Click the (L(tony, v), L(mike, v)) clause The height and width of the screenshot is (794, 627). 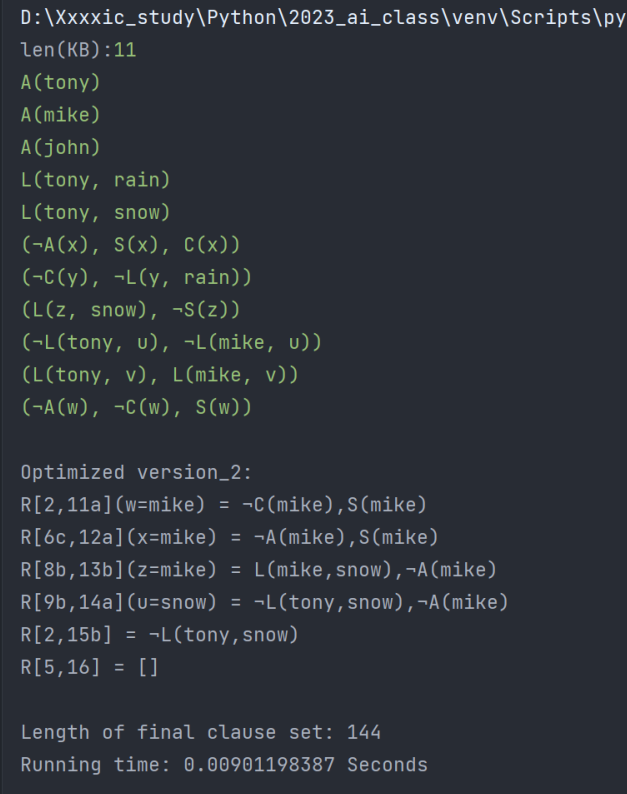tap(160, 375)
